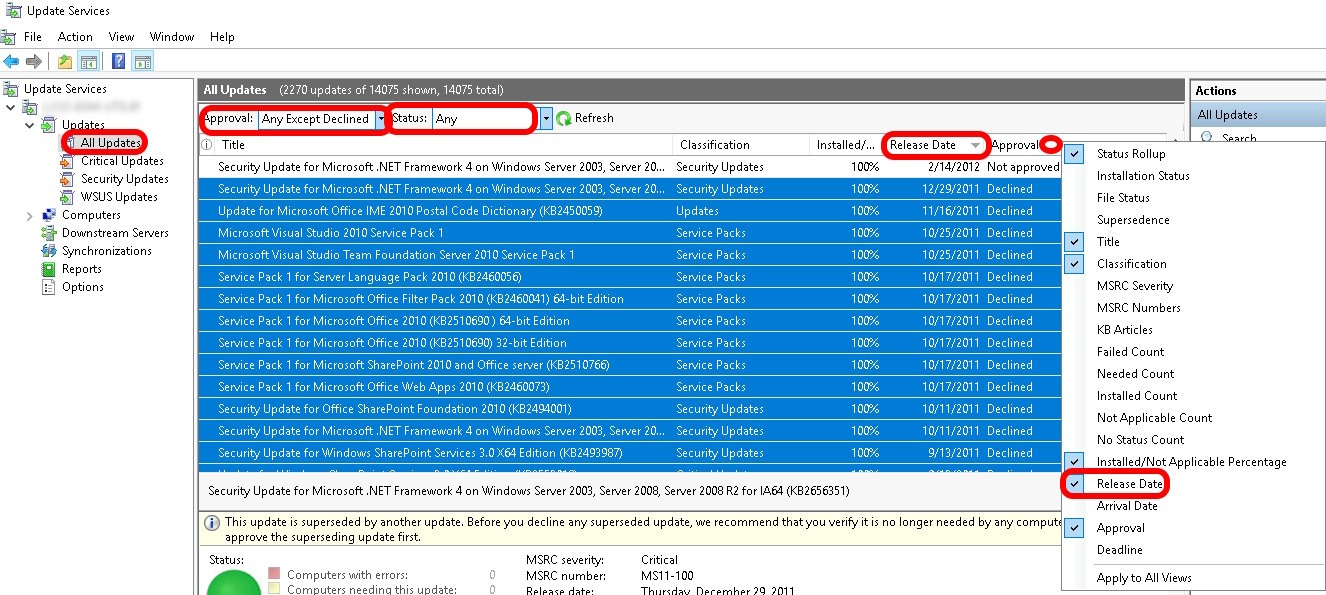This screenshot has height=595, width=1326.
Task: Select Downstream Servers icon in tree
Action: [x=50, y=233]
